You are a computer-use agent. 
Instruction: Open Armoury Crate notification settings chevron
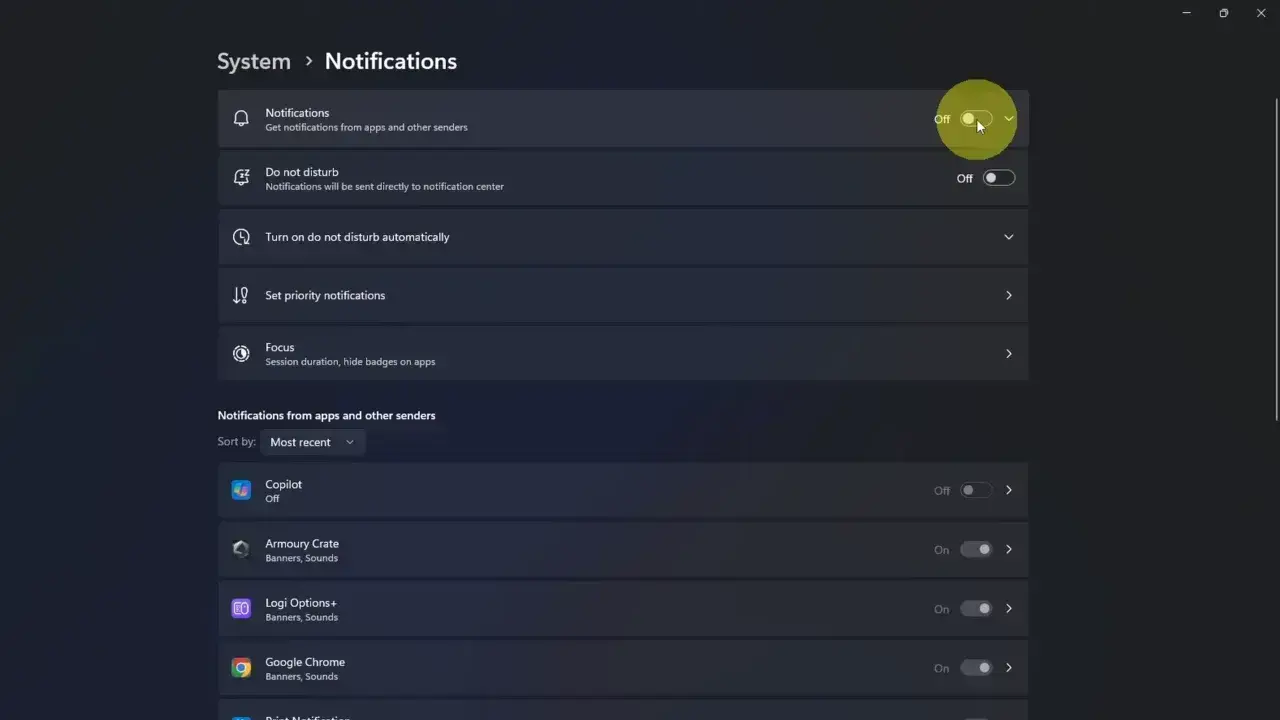(x=1008, y=549)
